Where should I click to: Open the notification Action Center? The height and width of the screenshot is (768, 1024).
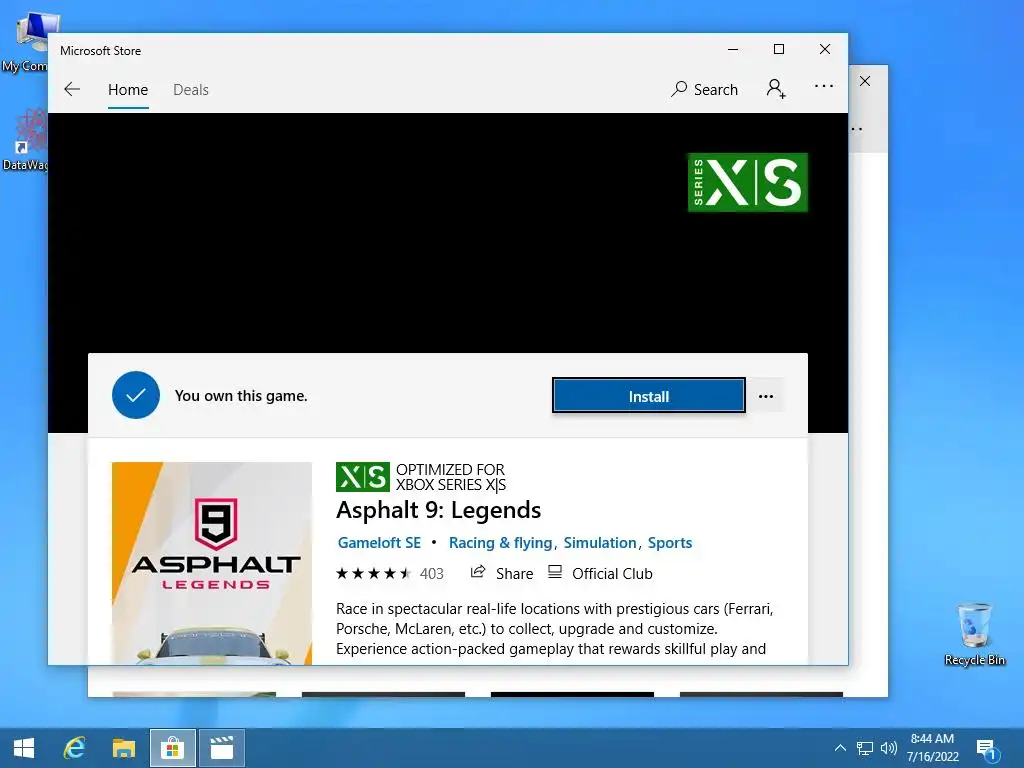pyautogui.click(x=986, y=749)
